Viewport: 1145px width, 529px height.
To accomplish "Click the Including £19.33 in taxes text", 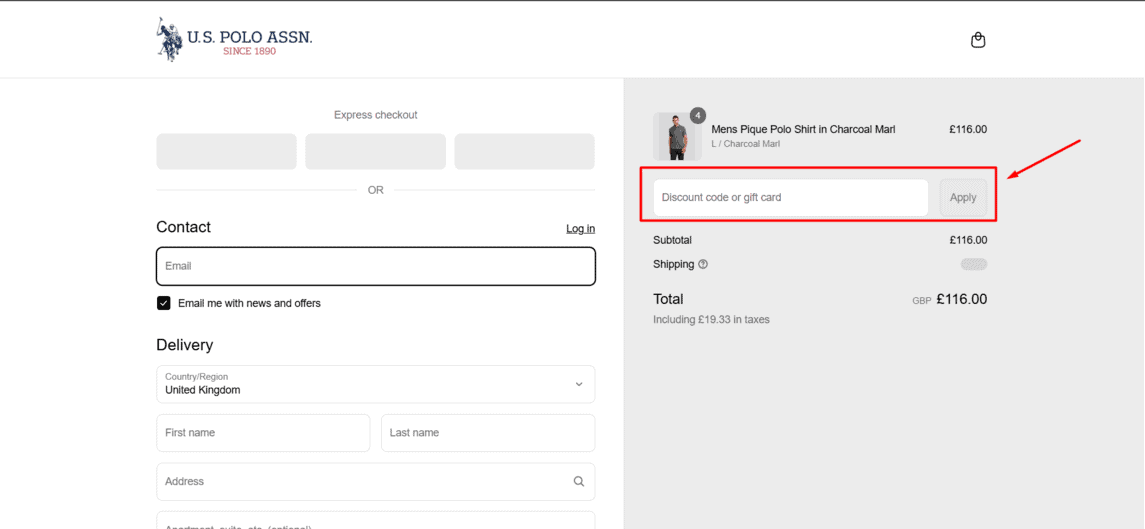I will (711, 319).
